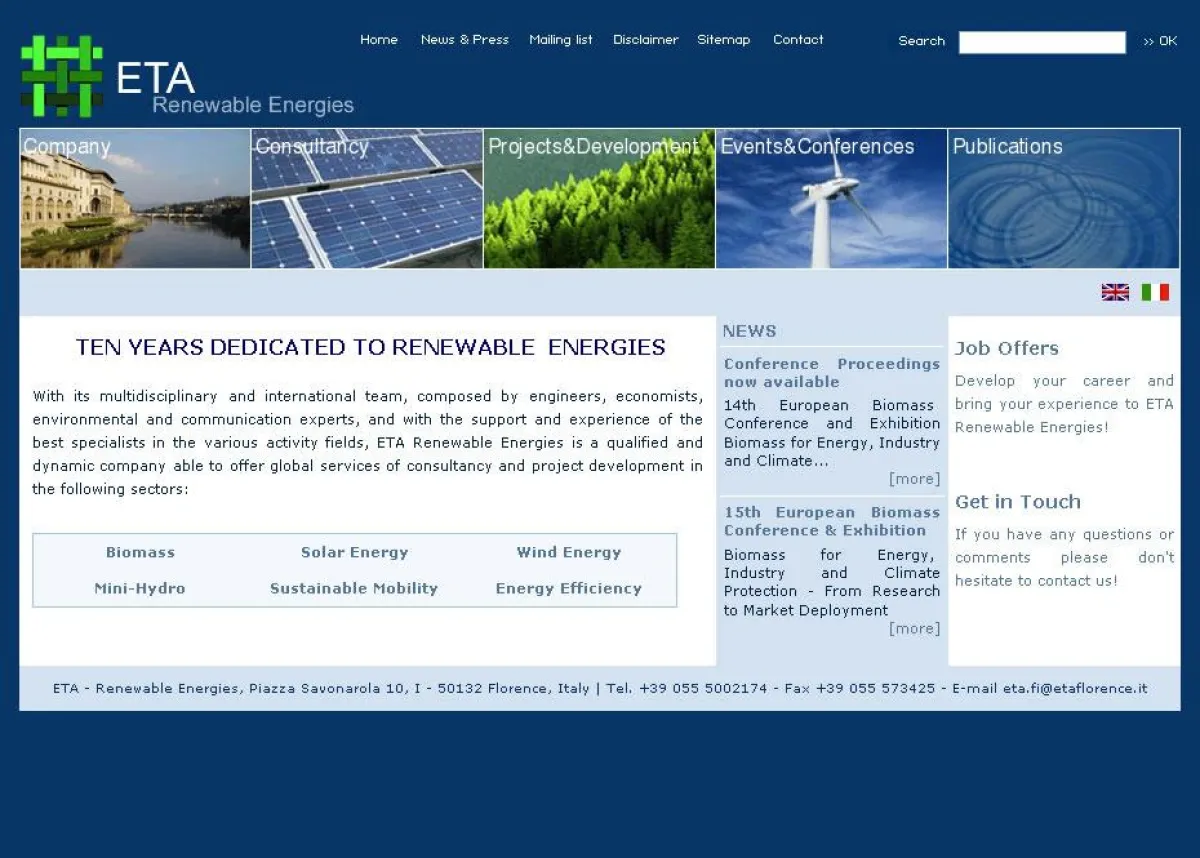View the Disclaimer page
The image size is (1200, 858).
click(645, 40)
